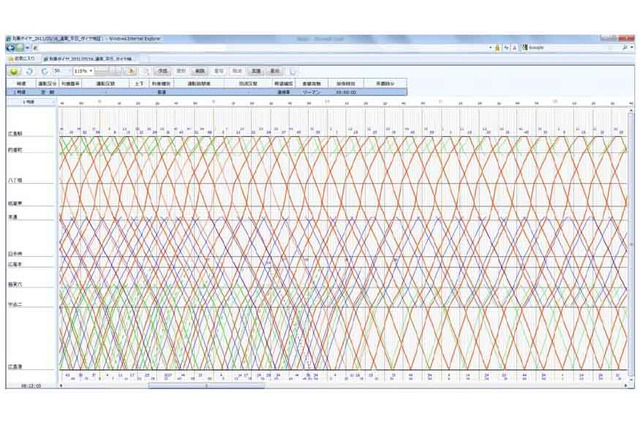The image size is (640, 426).
Task: Click the orange icon right of the slider
Action: 131,71
